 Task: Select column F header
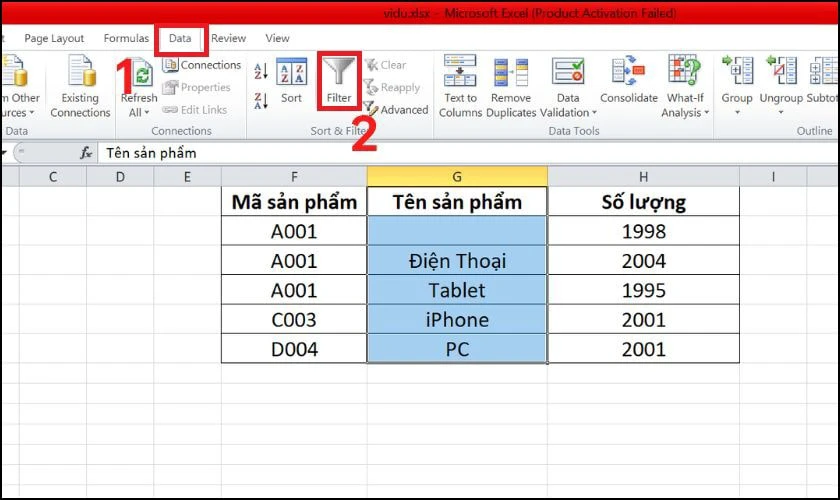(294, 177)
